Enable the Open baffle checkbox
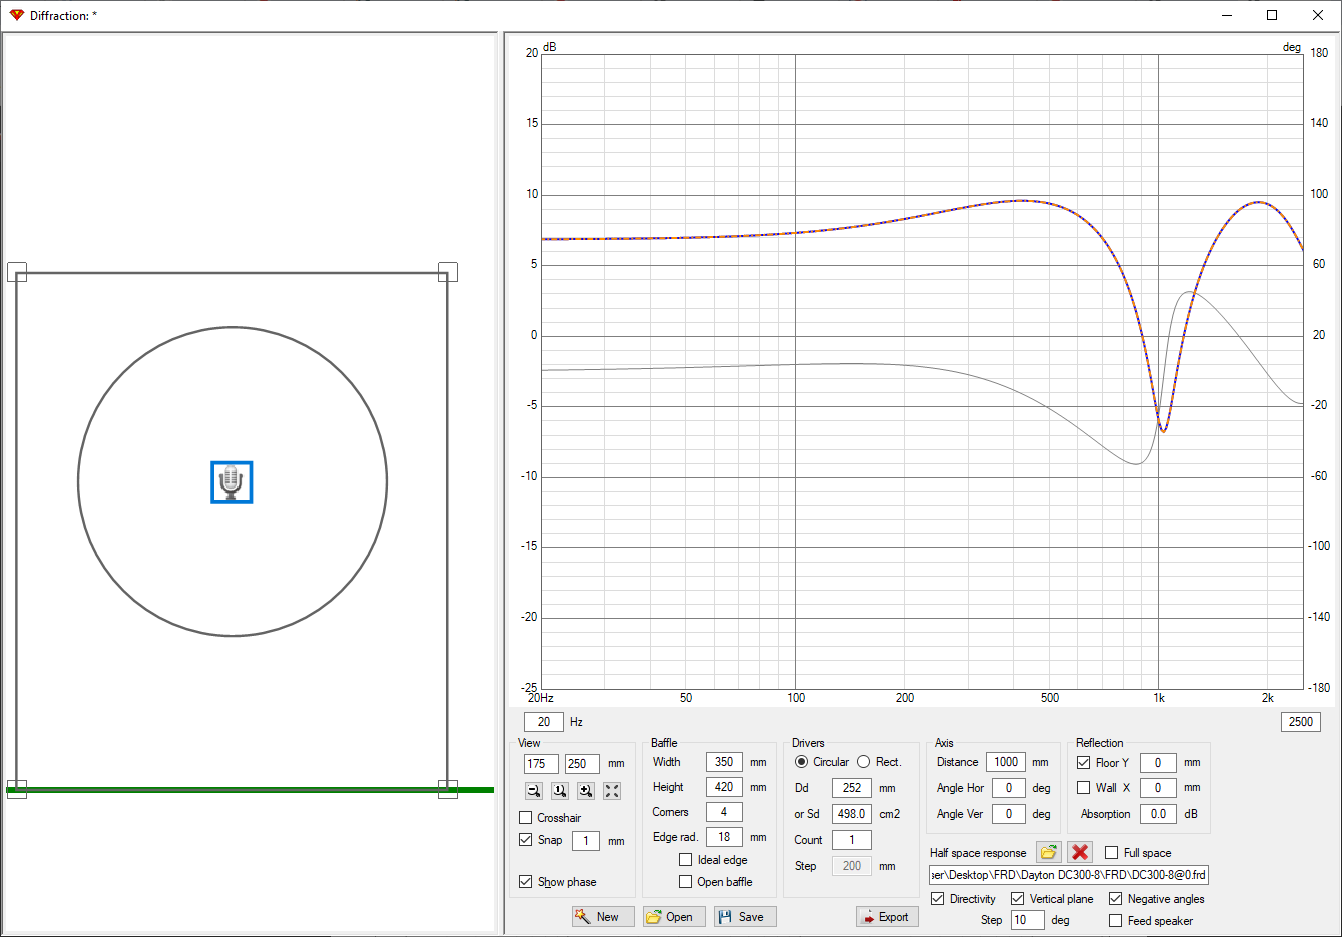 [686, 882]
